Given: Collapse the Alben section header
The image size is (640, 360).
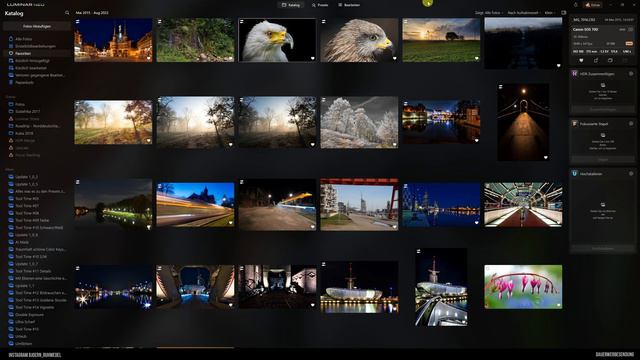Looking at the screenshot, I should pos(10,169).
